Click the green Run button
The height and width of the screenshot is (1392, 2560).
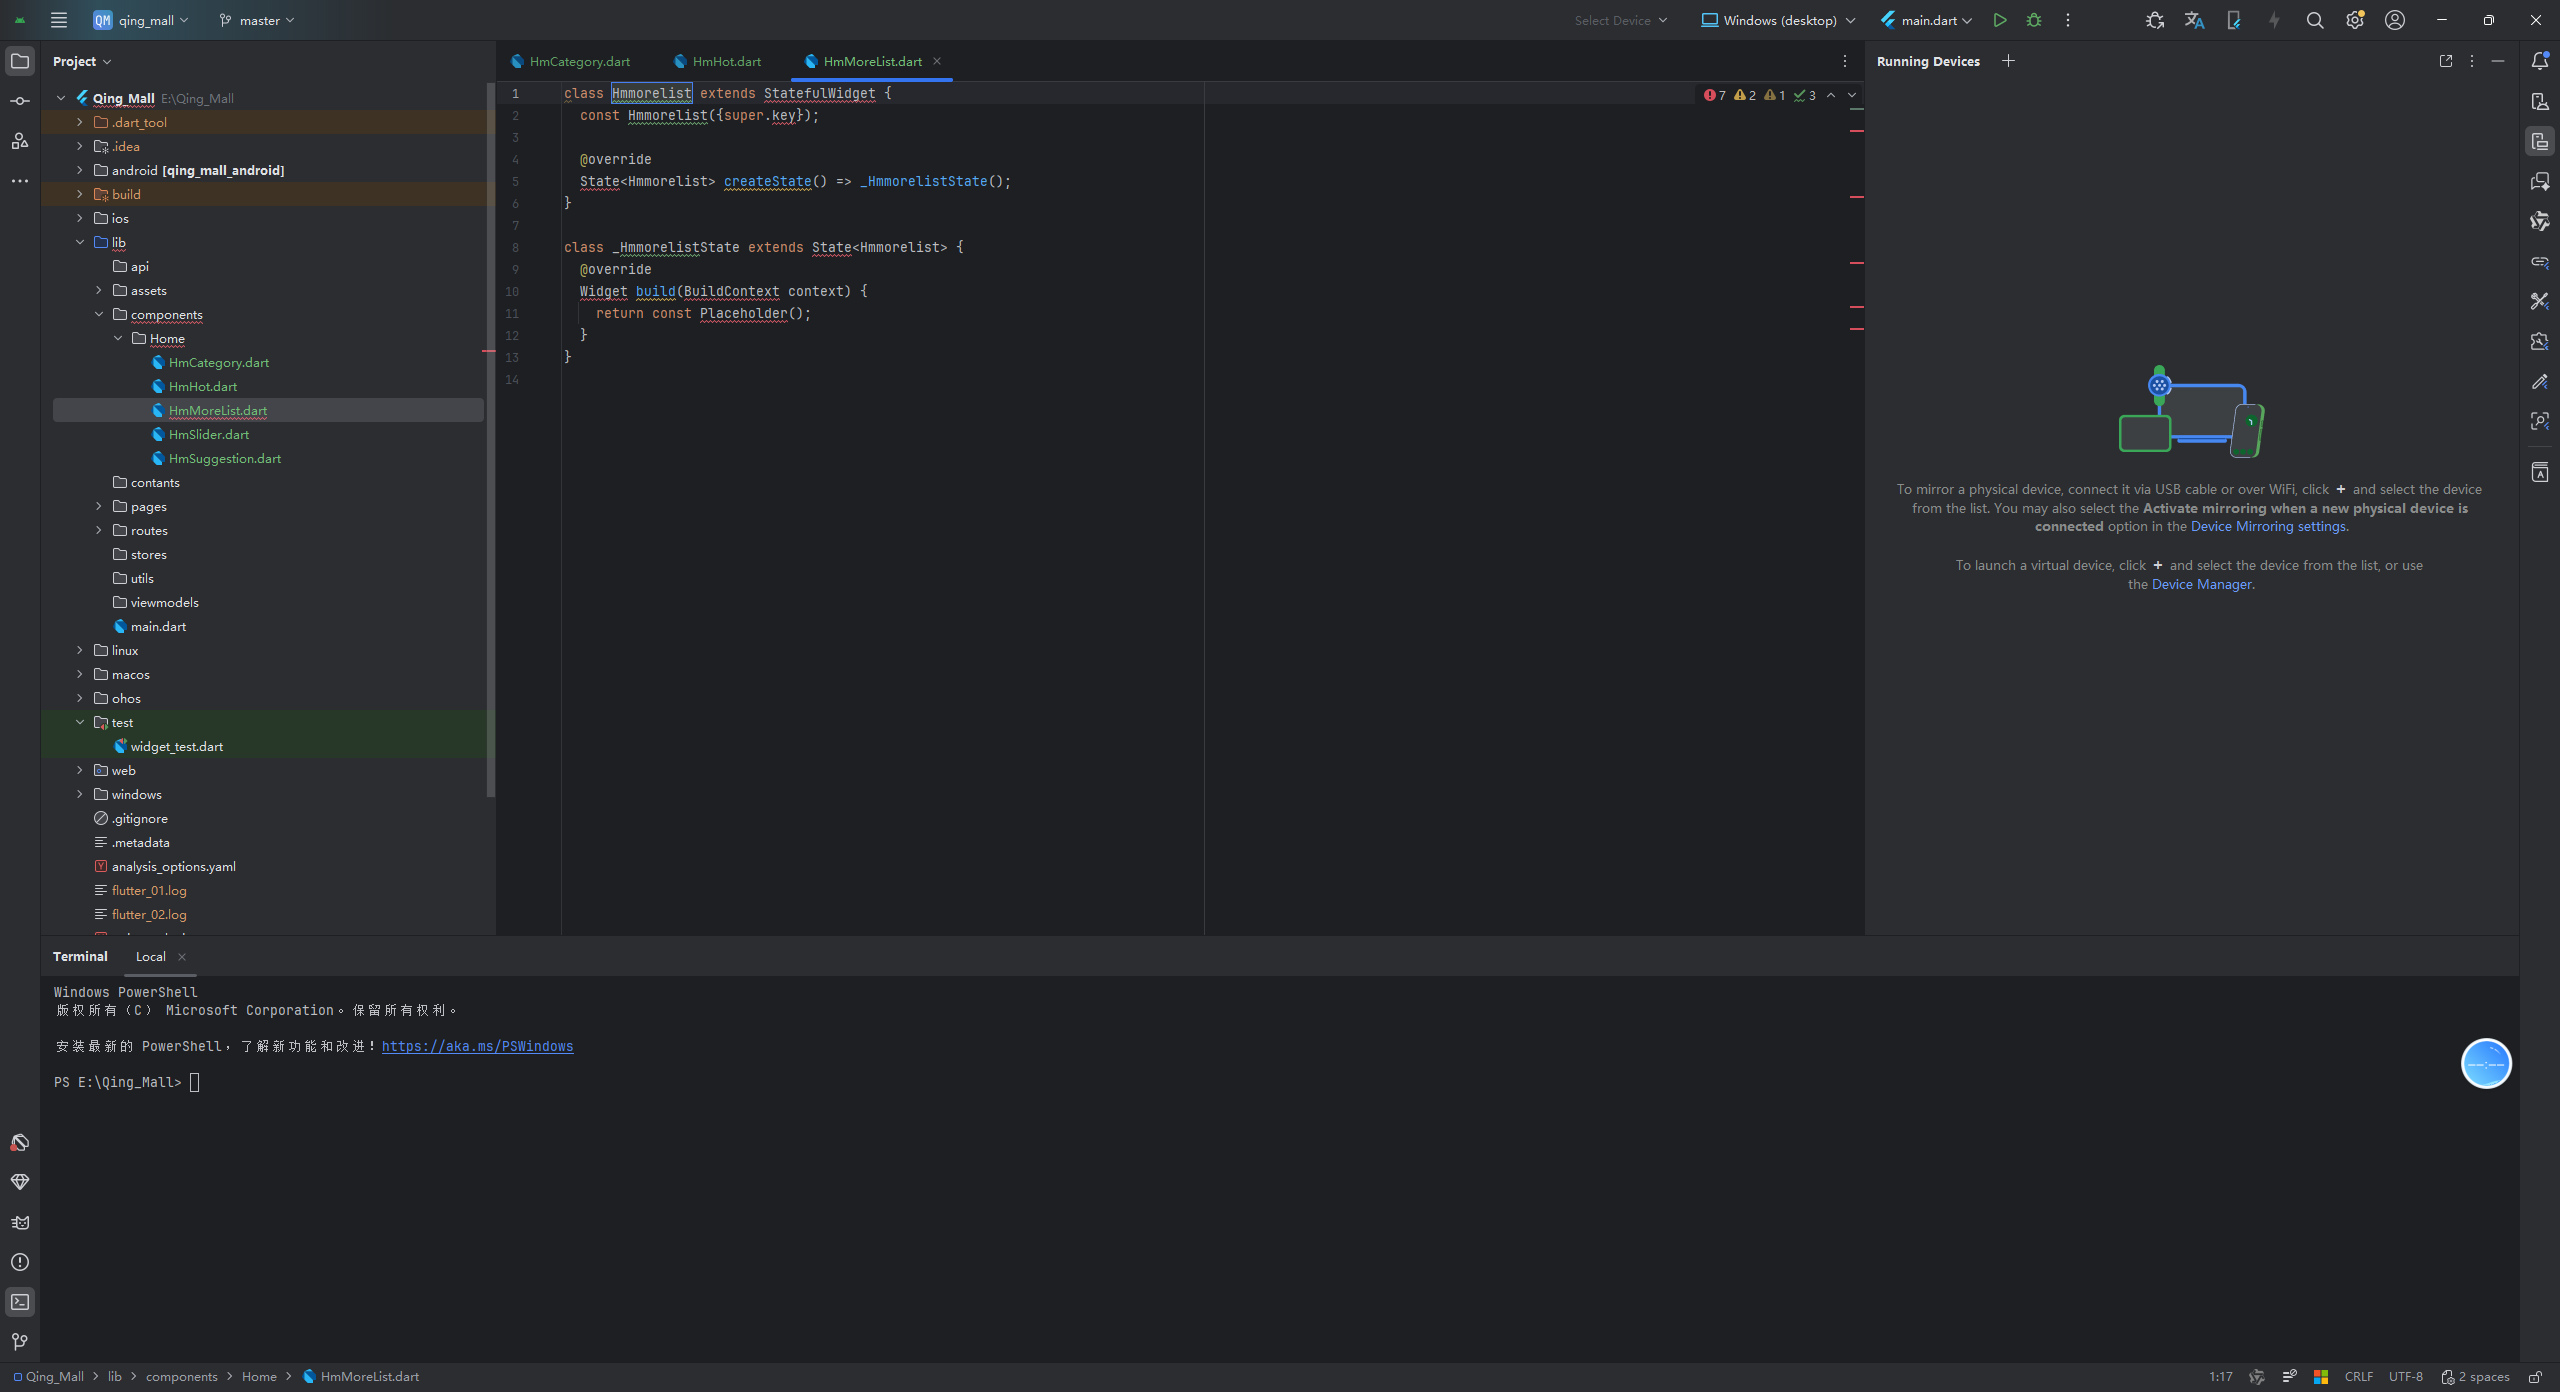click(1999, 20)
